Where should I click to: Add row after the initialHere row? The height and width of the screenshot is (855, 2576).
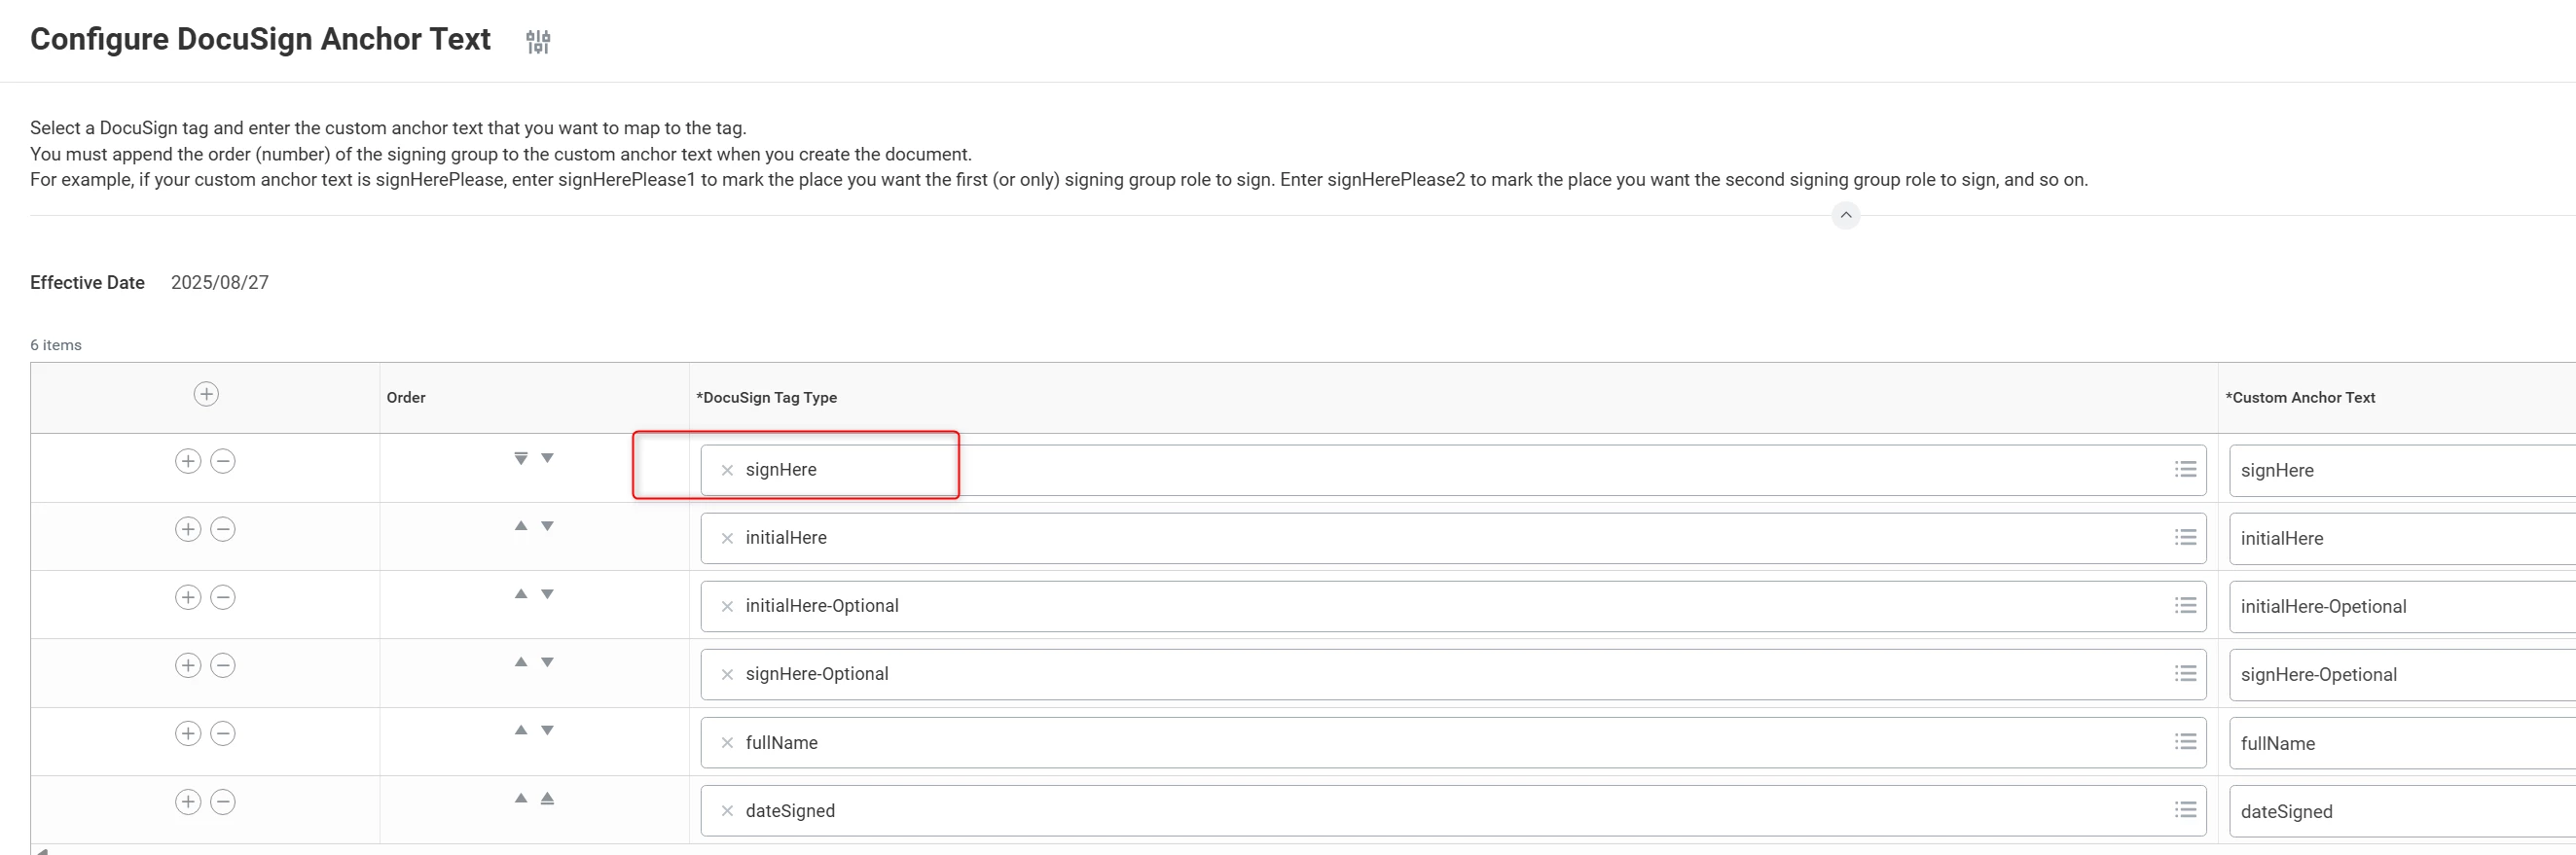[188, 529]
